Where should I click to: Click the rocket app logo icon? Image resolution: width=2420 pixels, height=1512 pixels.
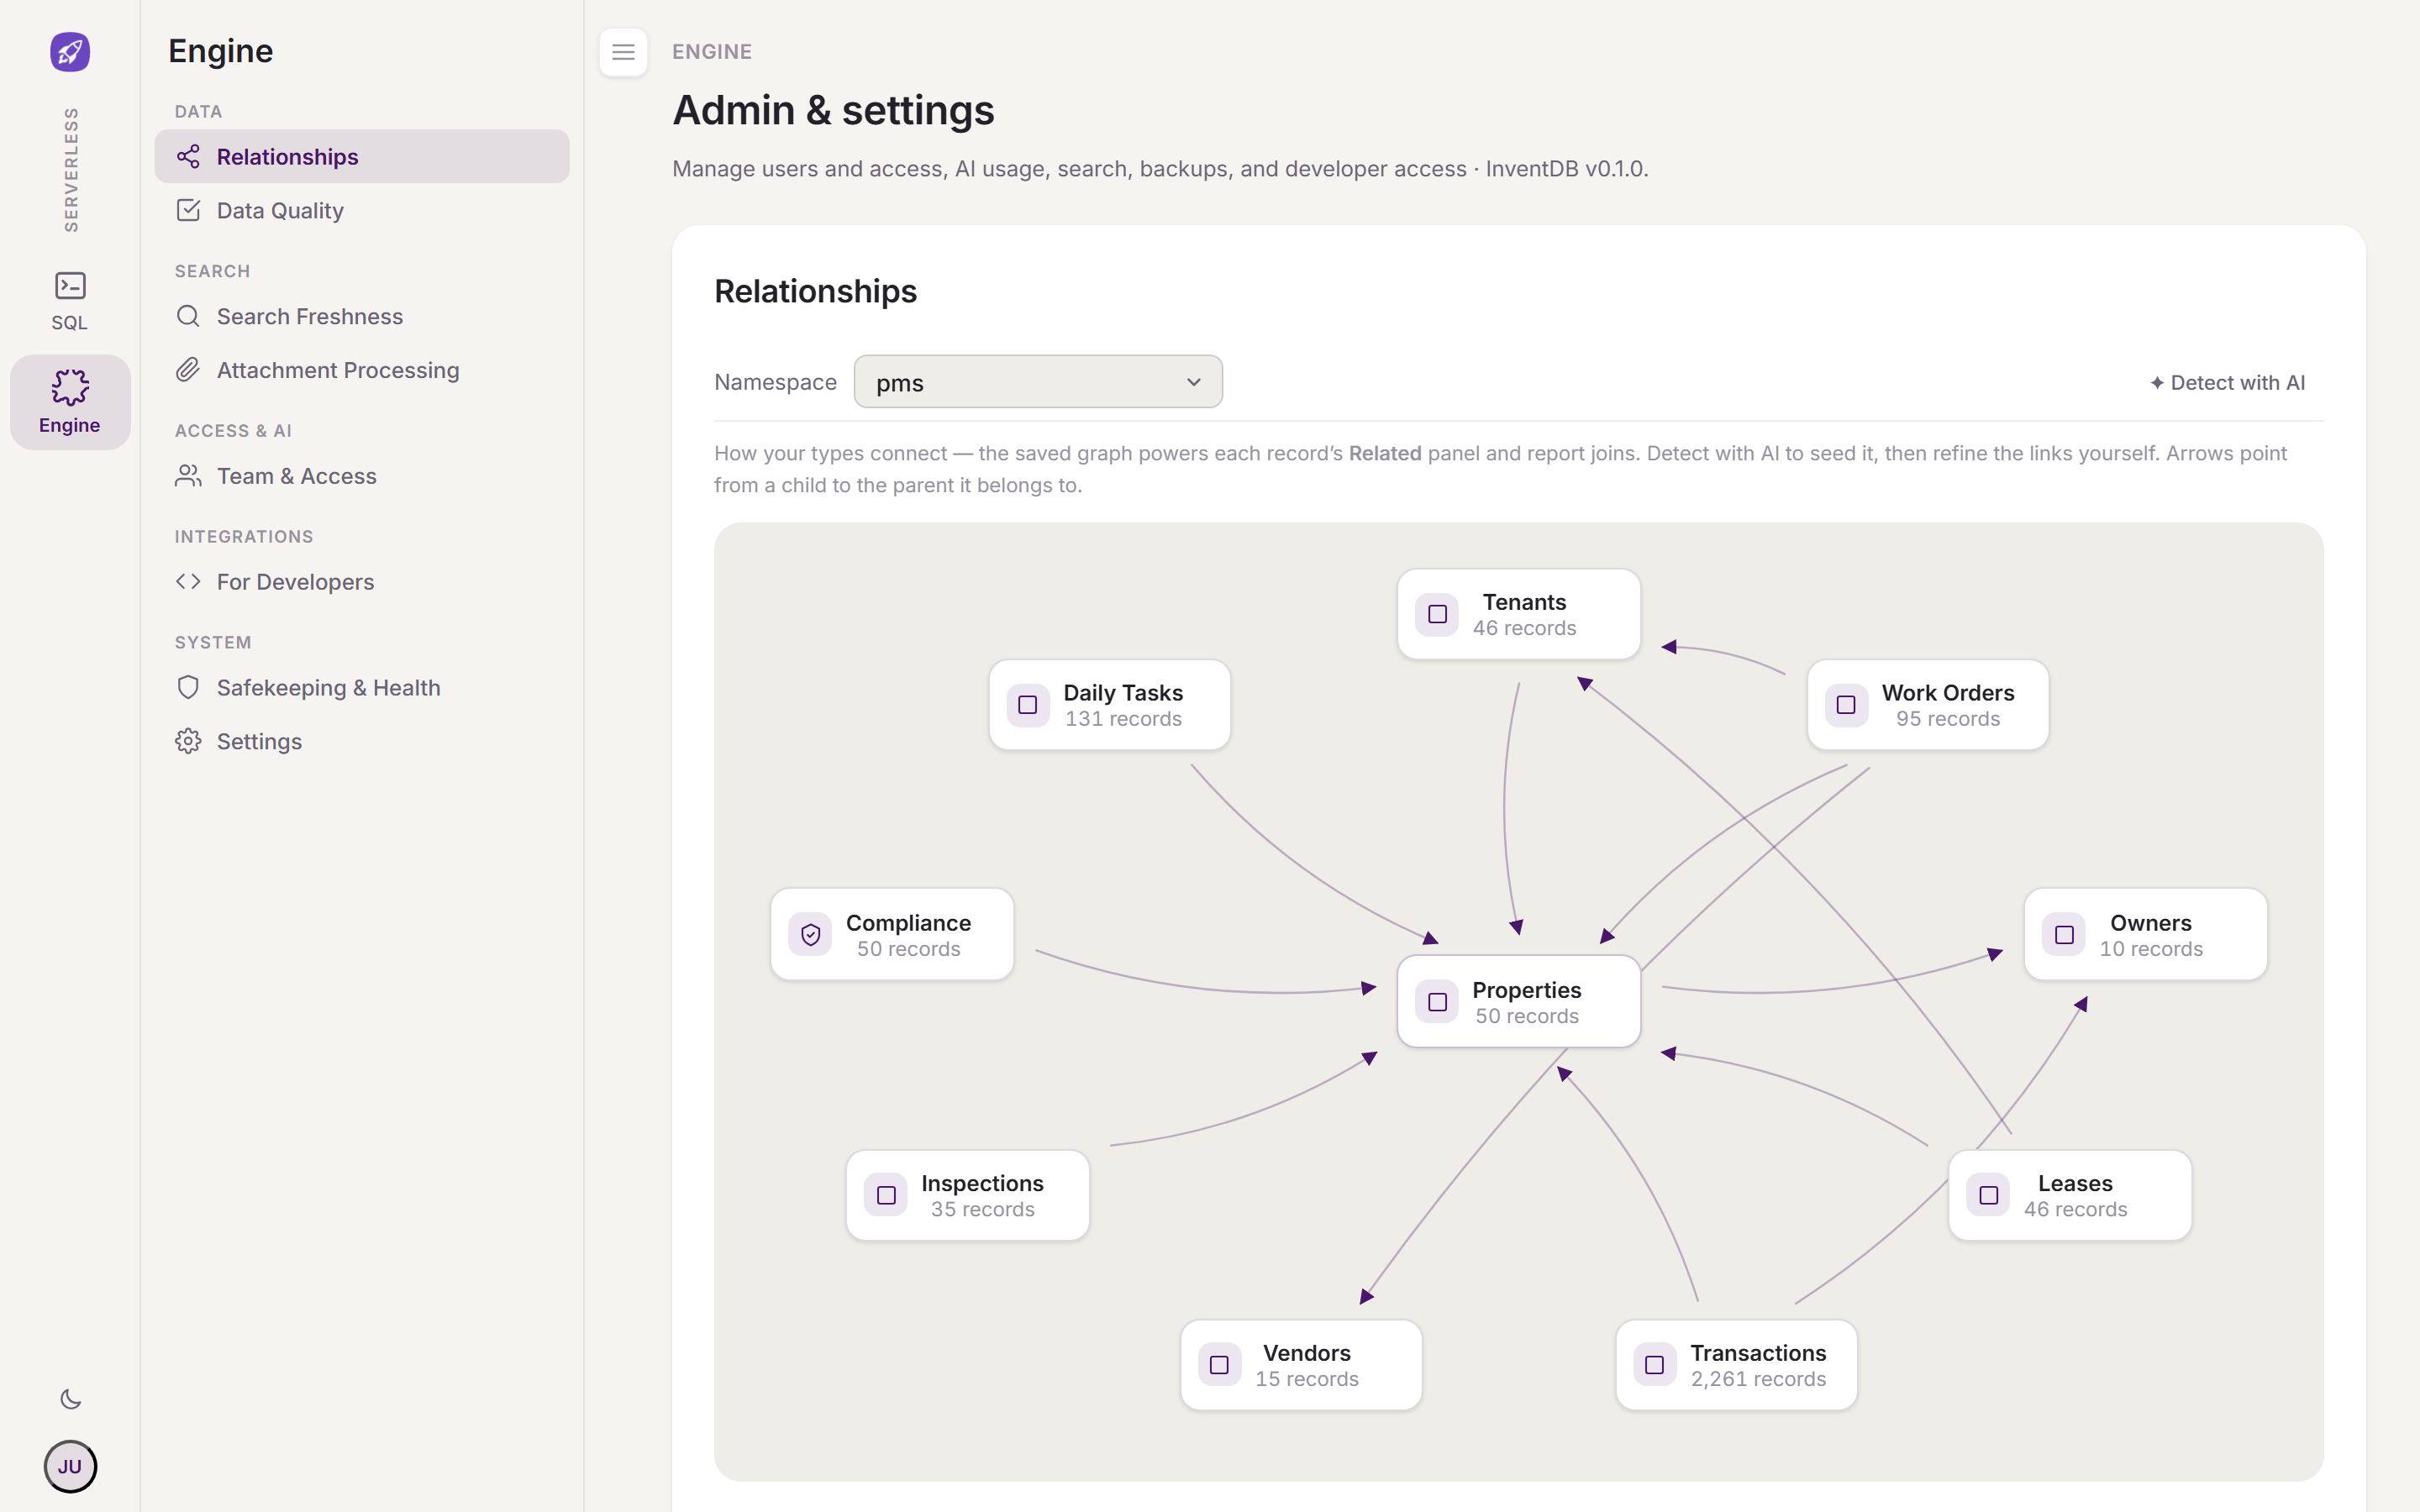(70, 52)
